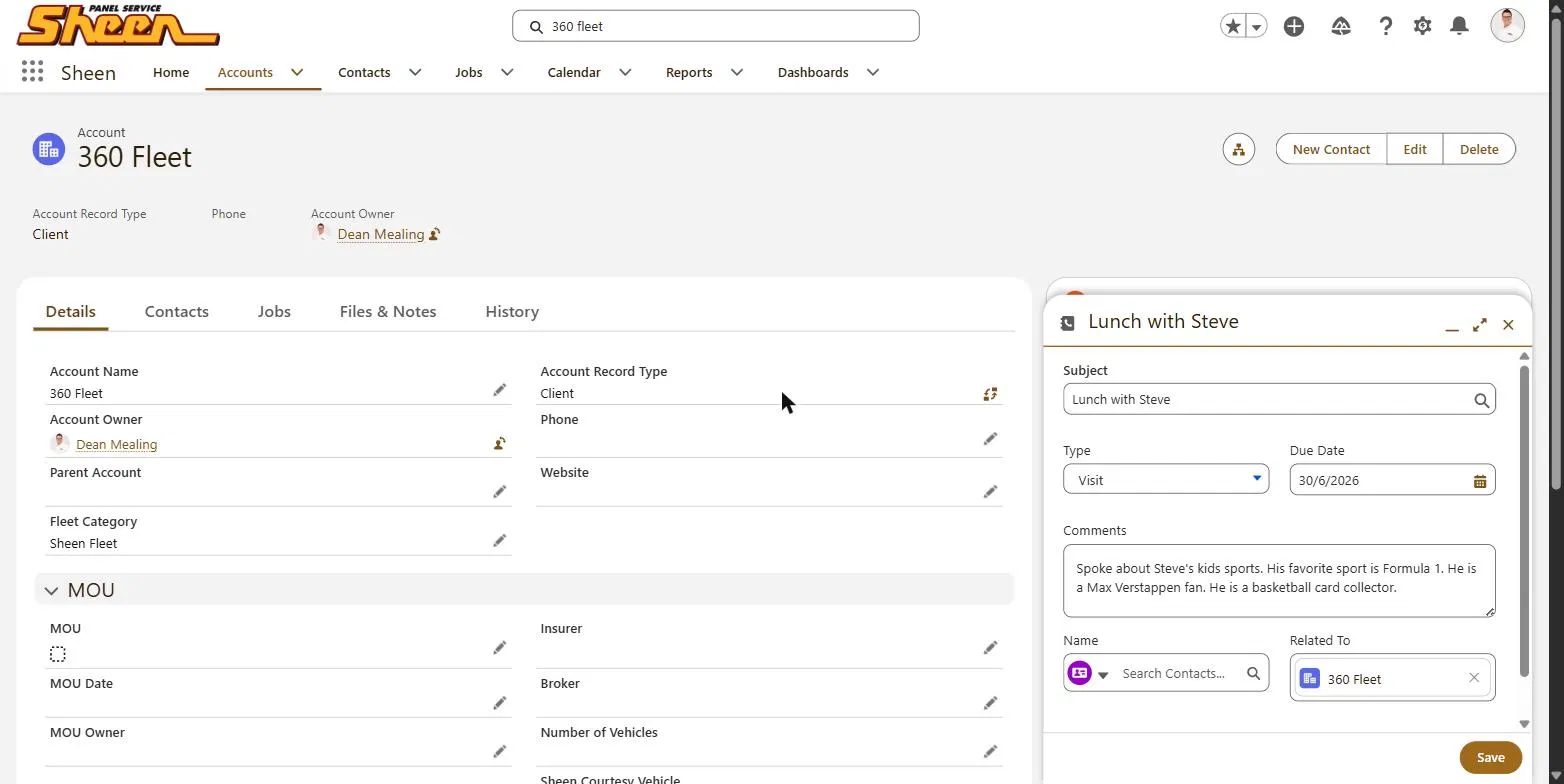This screenshot has width=1564, height=784.
Task: Change Account Owner icon in Details
Action: [499, 443]
